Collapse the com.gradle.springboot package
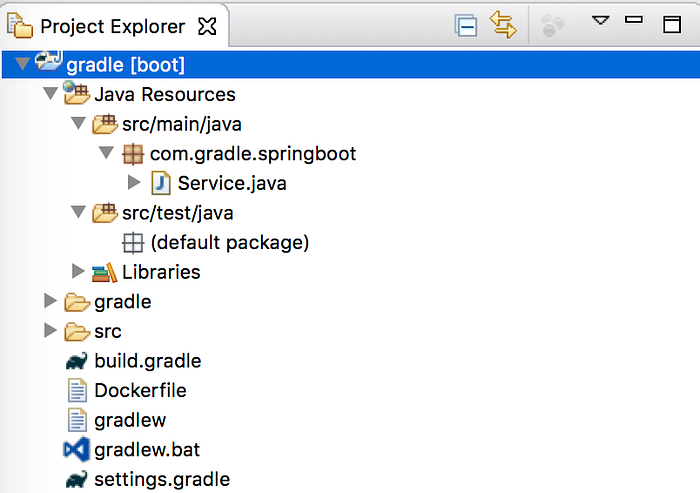This screenshot has width=700, height=493. [x=106, y=153]
